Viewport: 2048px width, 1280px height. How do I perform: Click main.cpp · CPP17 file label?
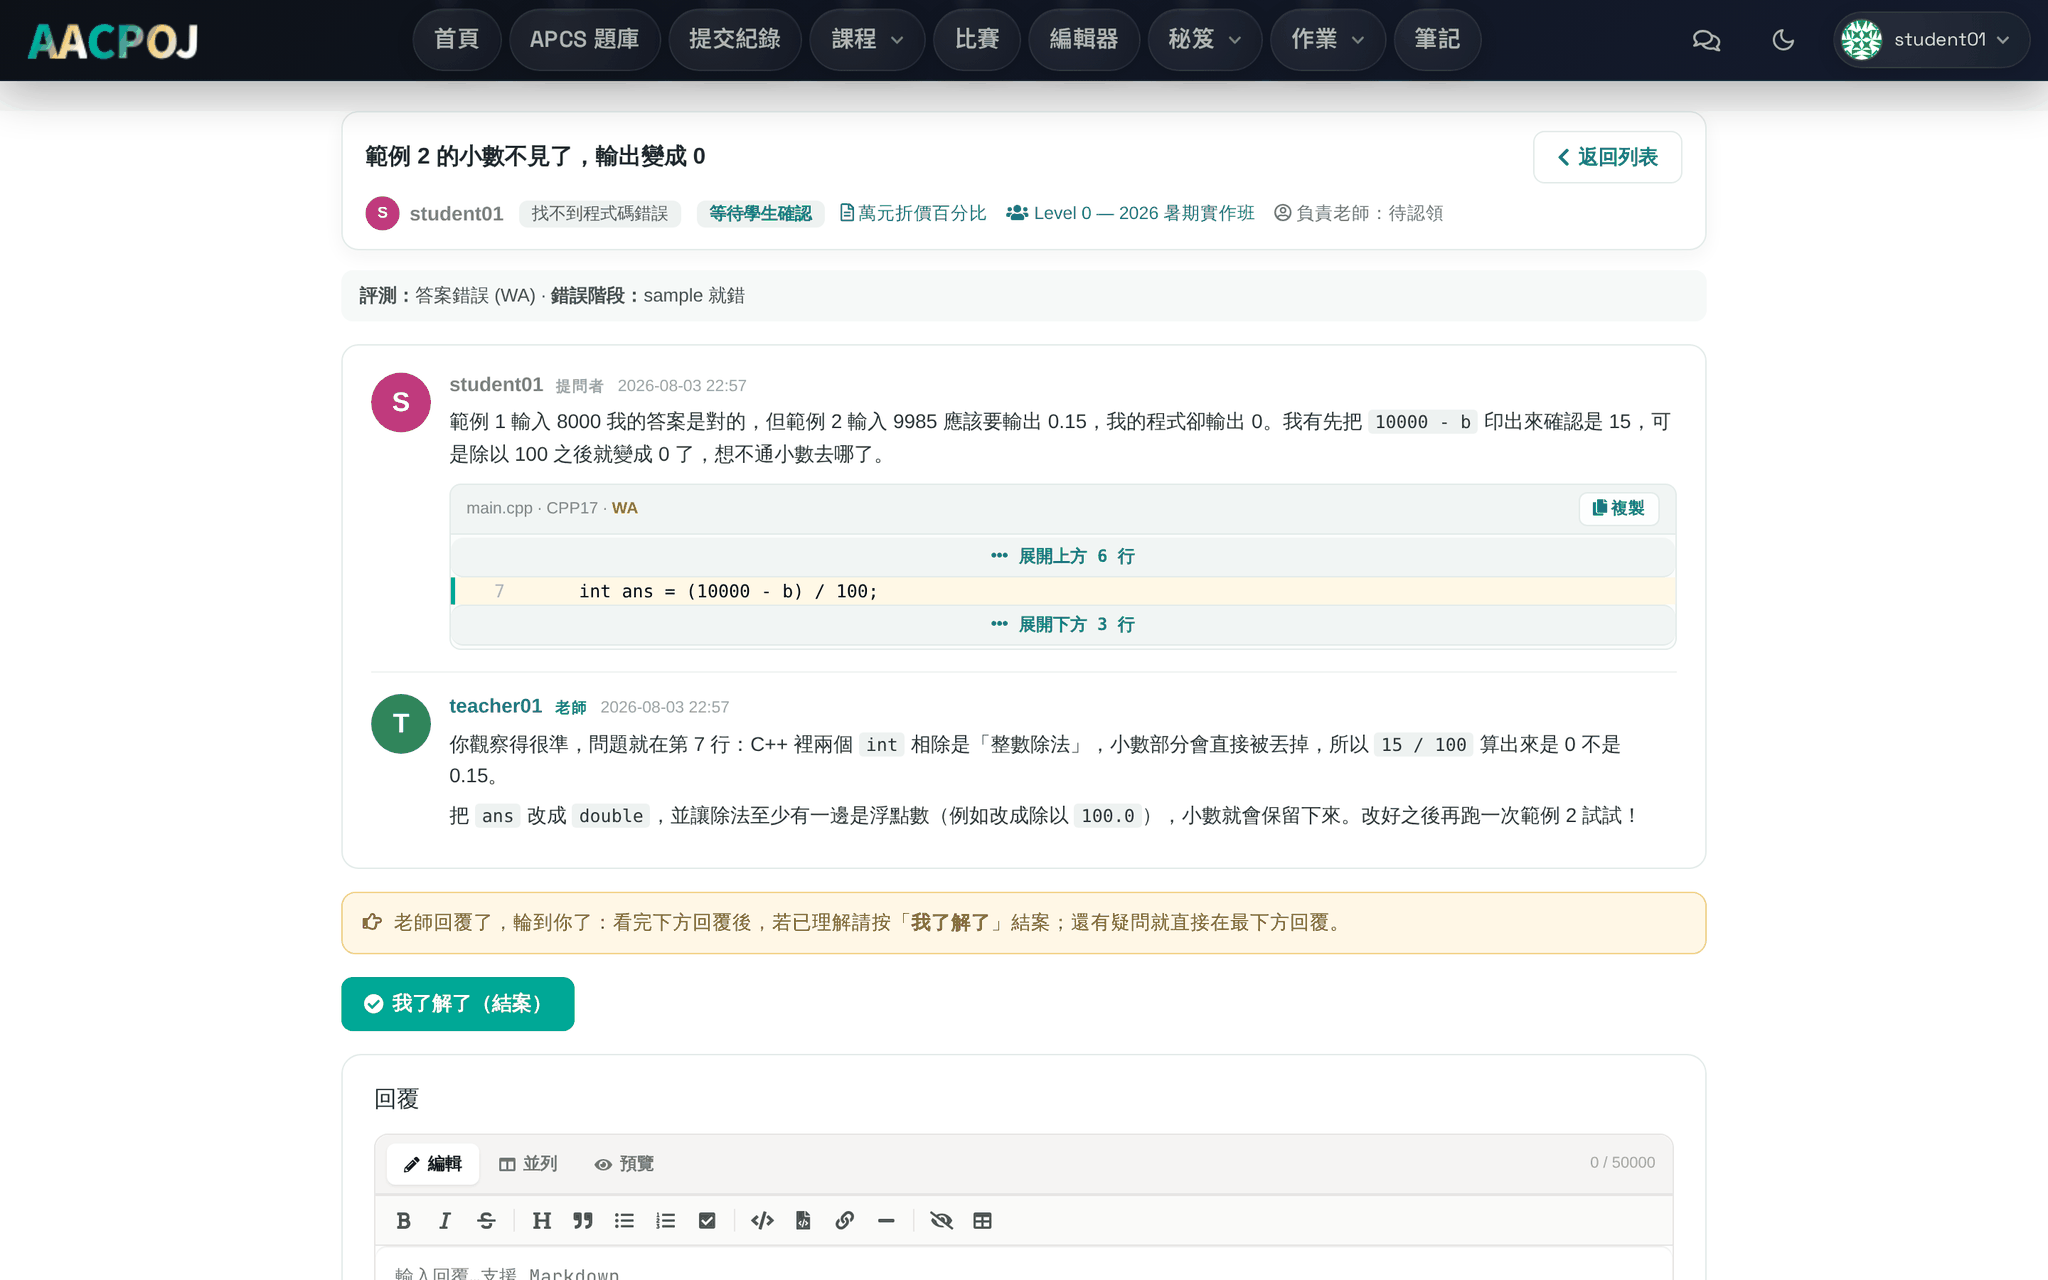(x=532, y=508)
